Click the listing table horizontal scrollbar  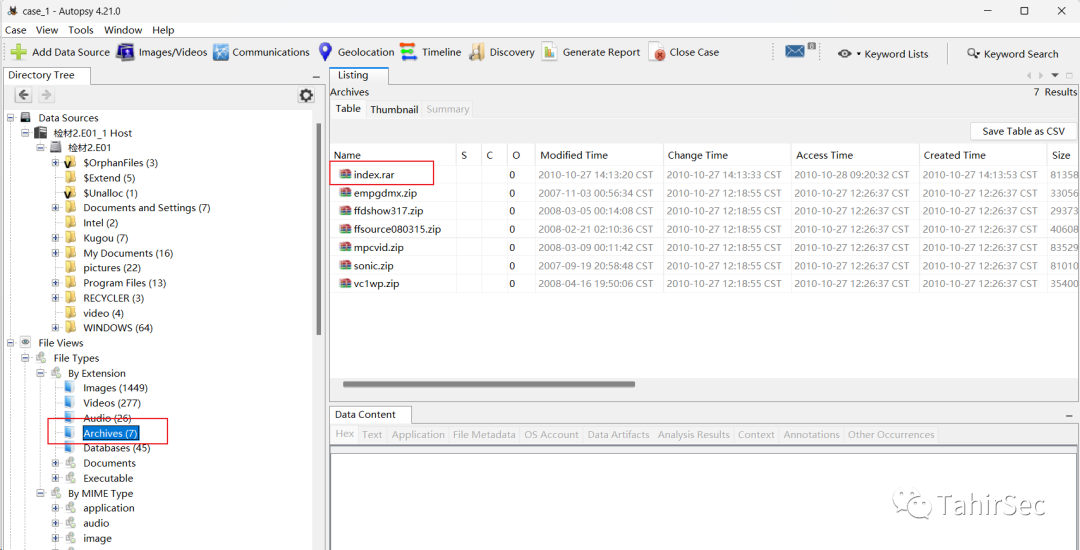point(488,385)
